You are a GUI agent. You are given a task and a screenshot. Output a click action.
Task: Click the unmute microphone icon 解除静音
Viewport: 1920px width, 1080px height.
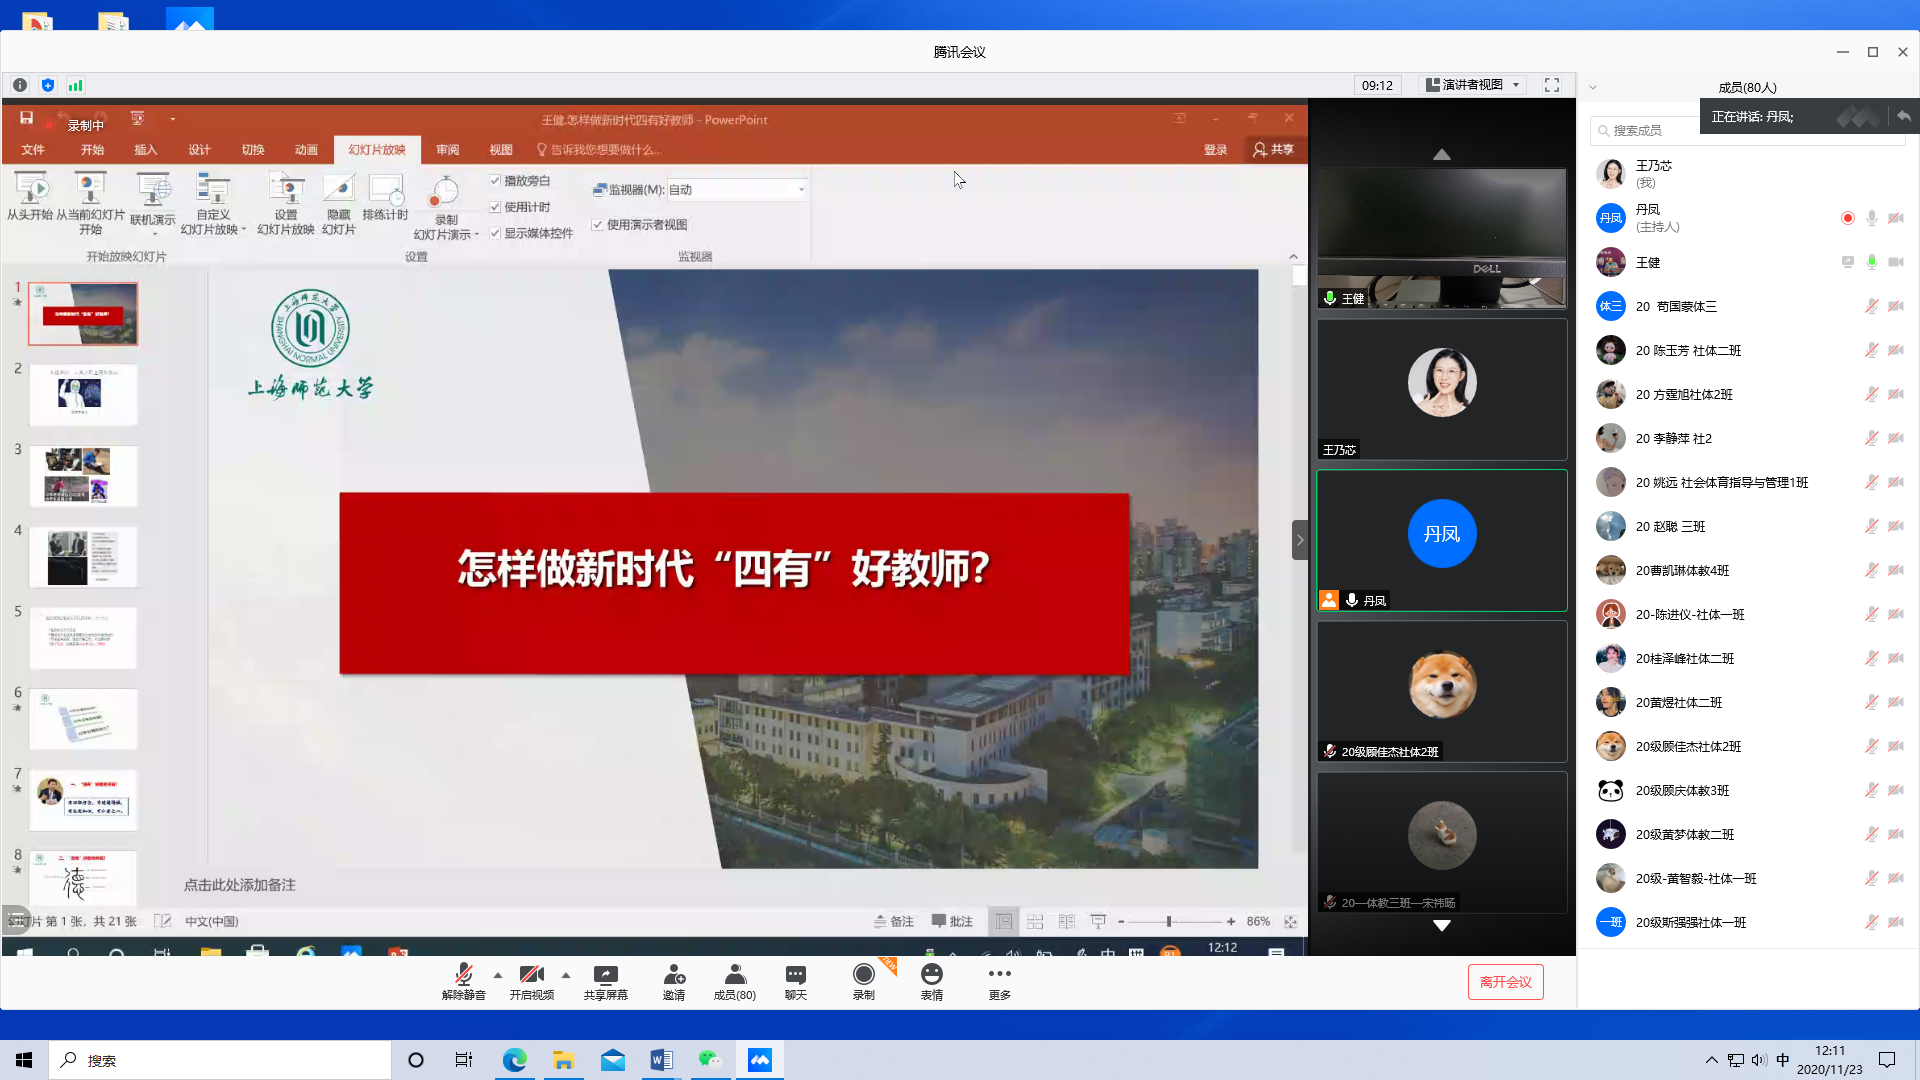(x=463, y=975)
